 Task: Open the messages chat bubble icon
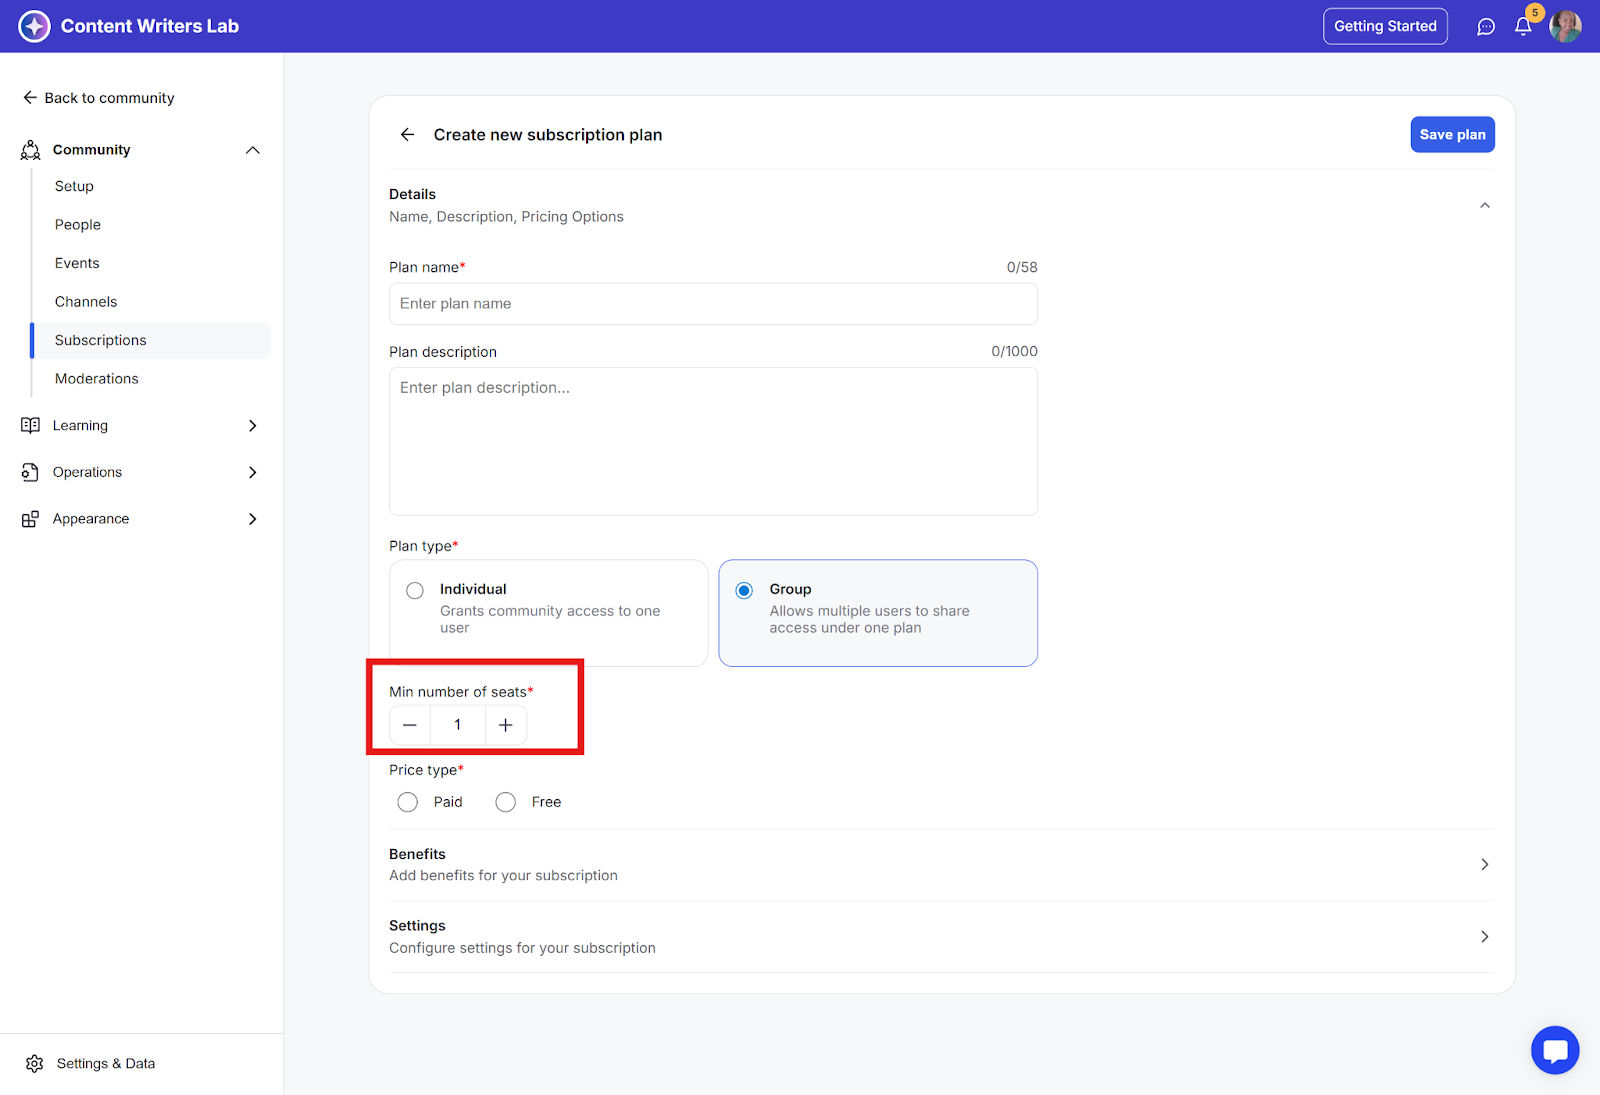pos(1485,27)
